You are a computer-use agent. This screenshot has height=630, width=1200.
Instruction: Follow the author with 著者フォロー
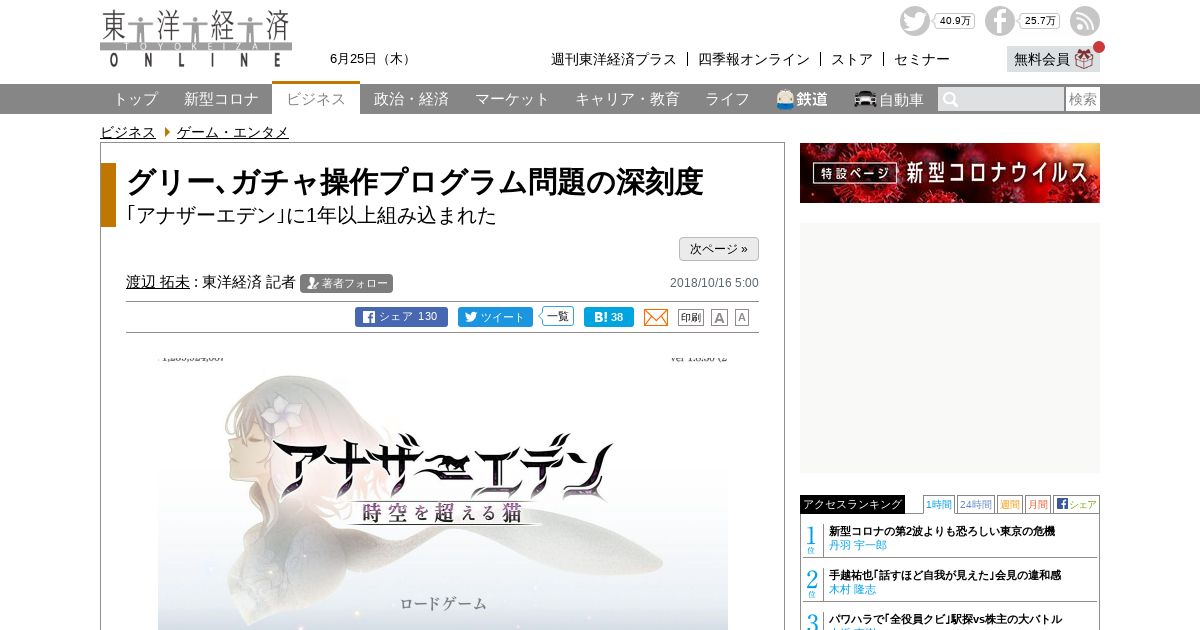(346, 283)
